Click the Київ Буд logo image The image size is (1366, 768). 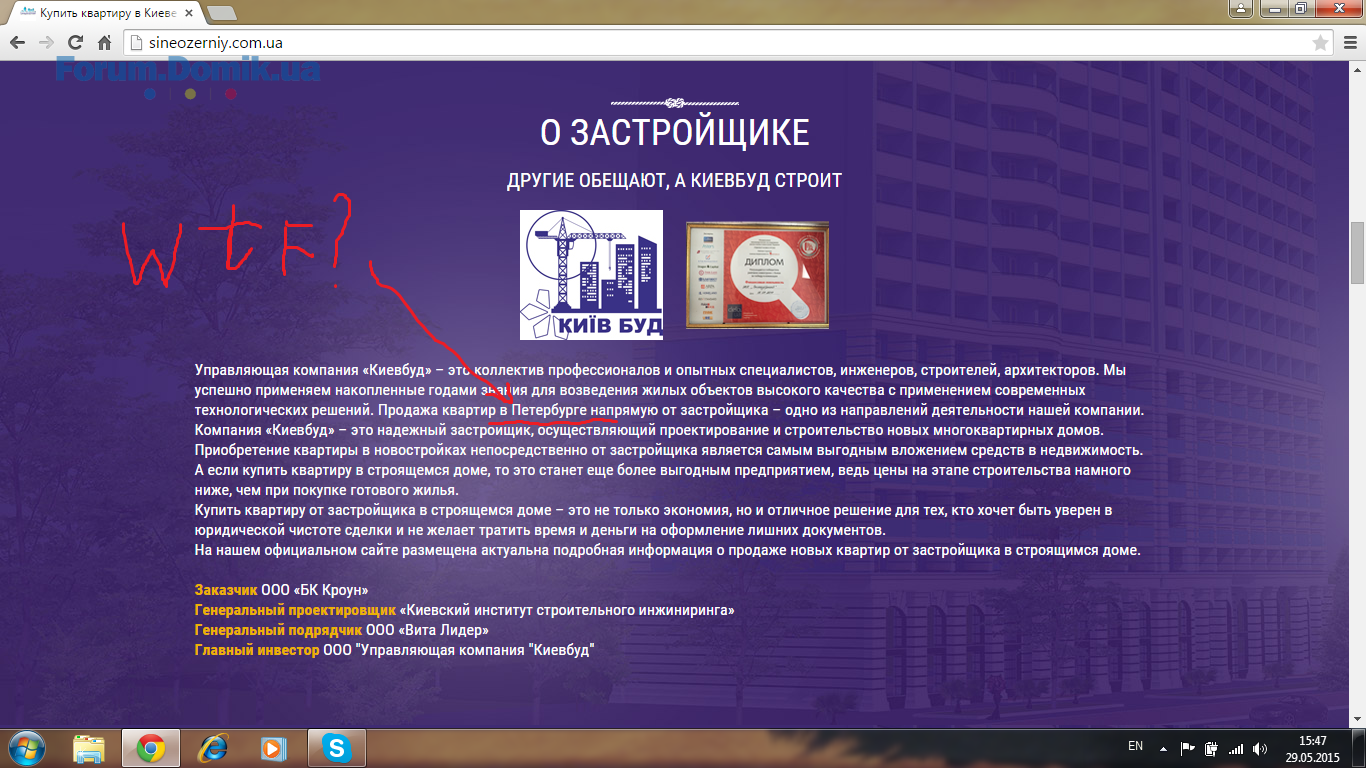coord(591,275)
